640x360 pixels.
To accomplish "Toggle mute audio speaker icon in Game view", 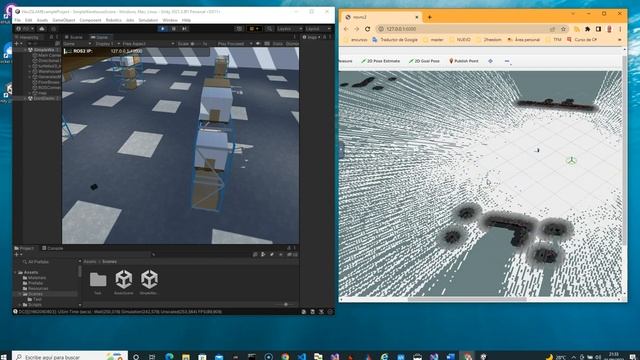I will [258, 44].
